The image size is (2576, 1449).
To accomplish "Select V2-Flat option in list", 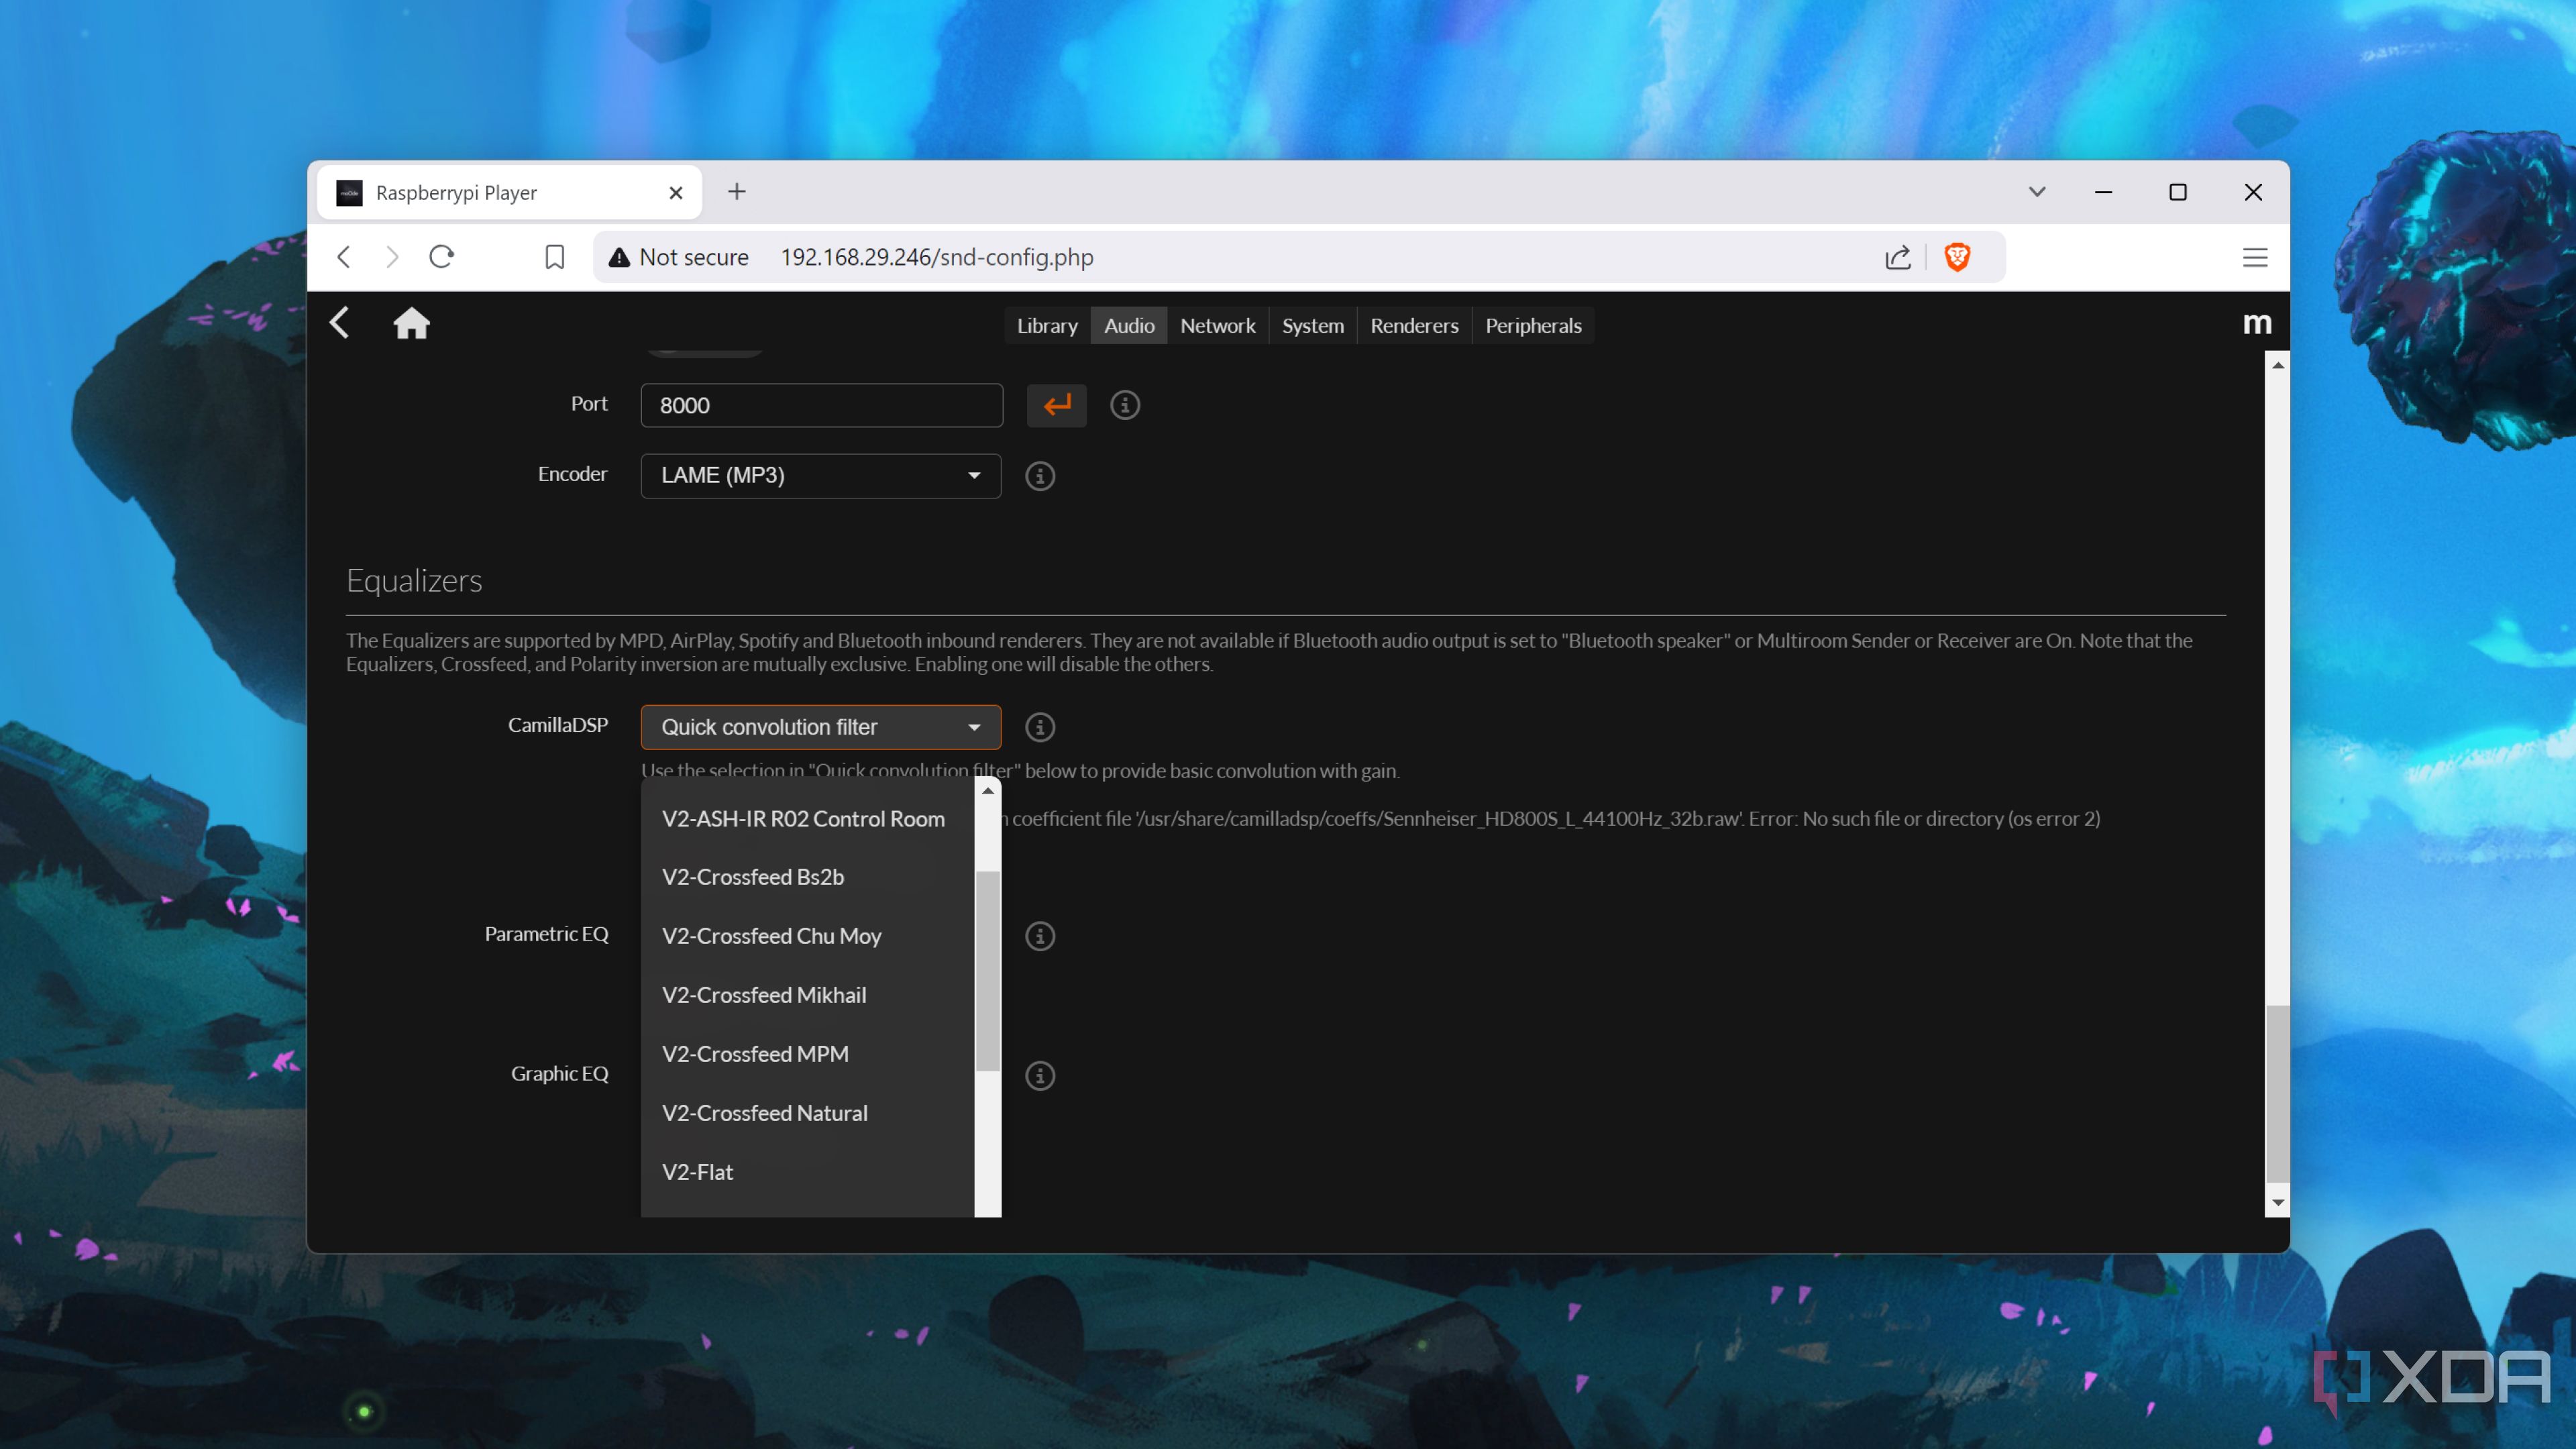I will 807,1172.
